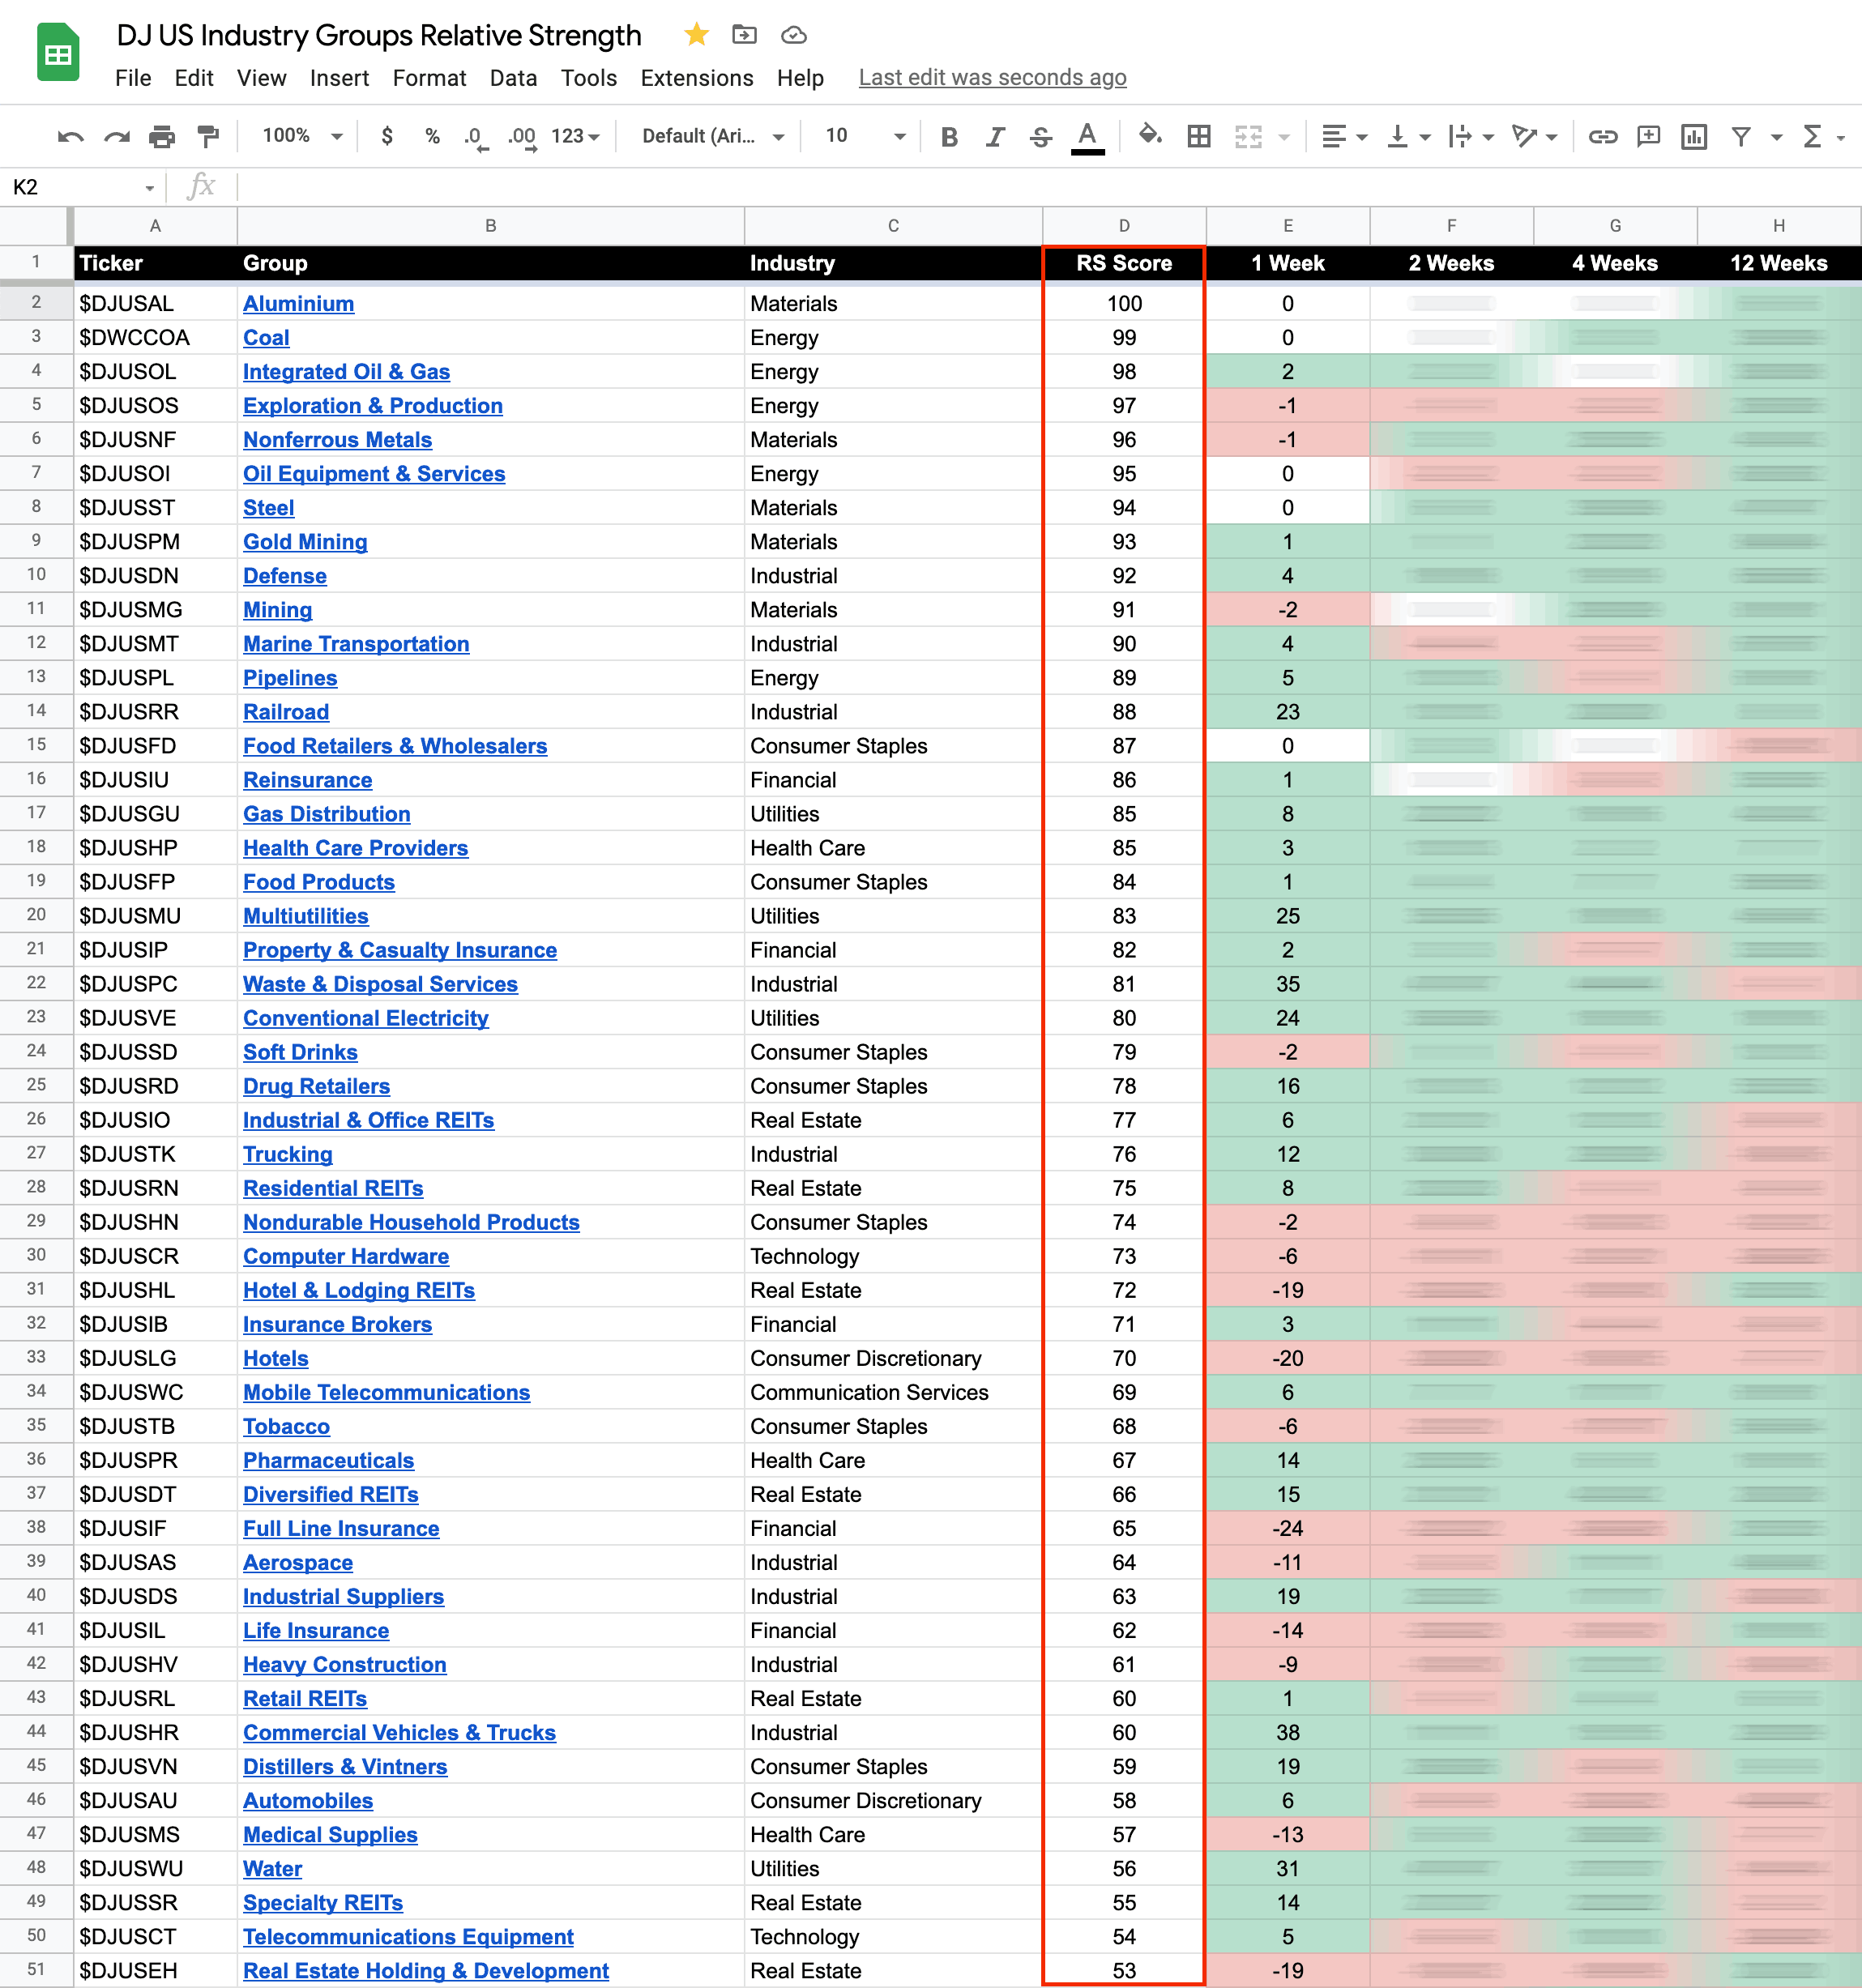Print the spreadsheet with printer icon
This screenshot has height=1988, width=1862.
coord(162,136)
